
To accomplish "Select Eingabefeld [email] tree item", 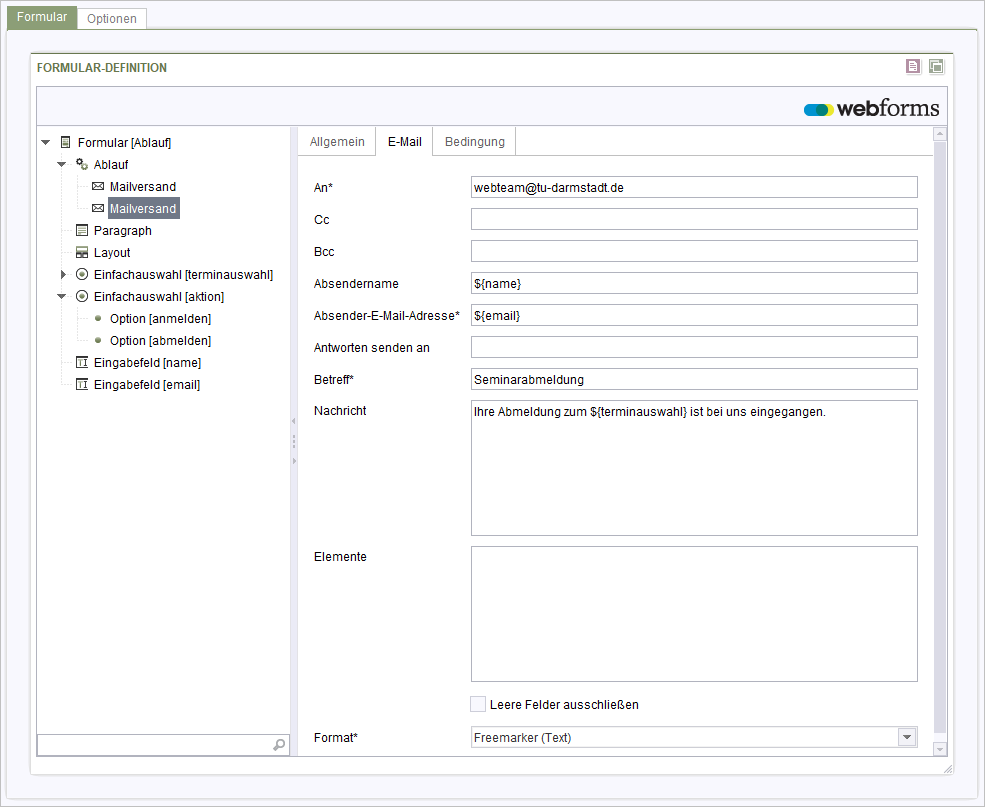I will [147, 384].
